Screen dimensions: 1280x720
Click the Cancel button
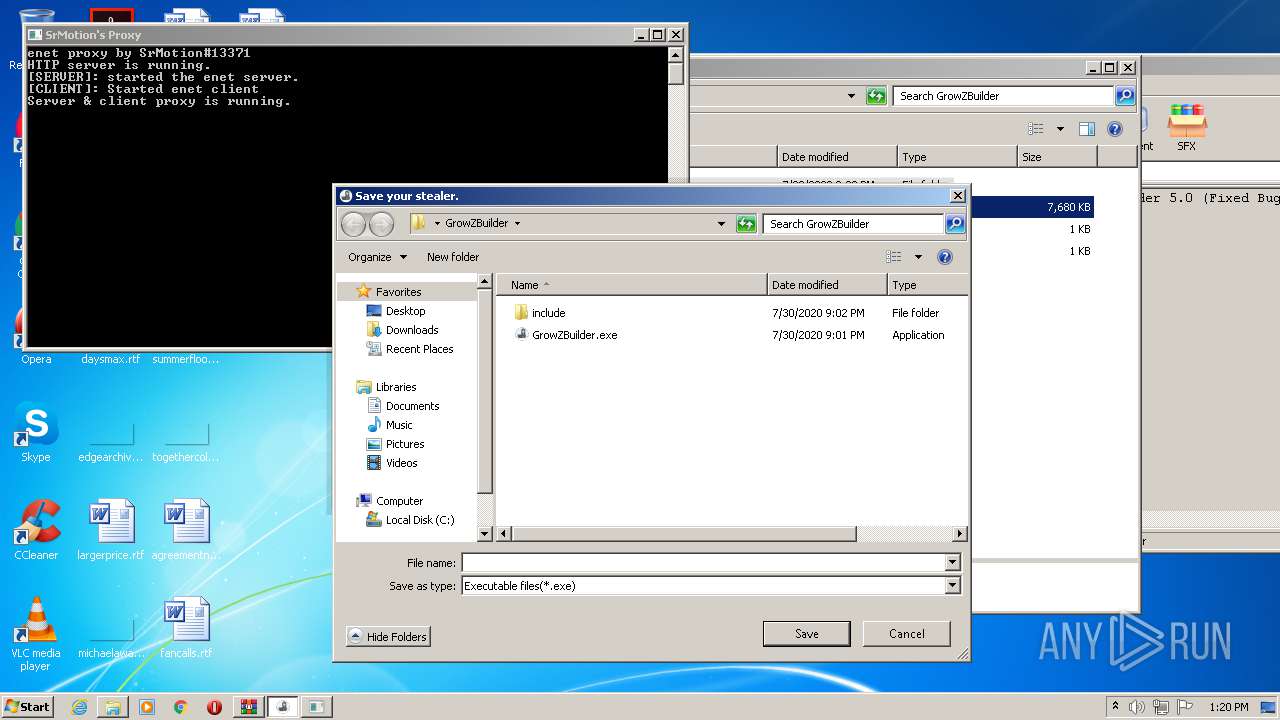click(x=907, y=634)
